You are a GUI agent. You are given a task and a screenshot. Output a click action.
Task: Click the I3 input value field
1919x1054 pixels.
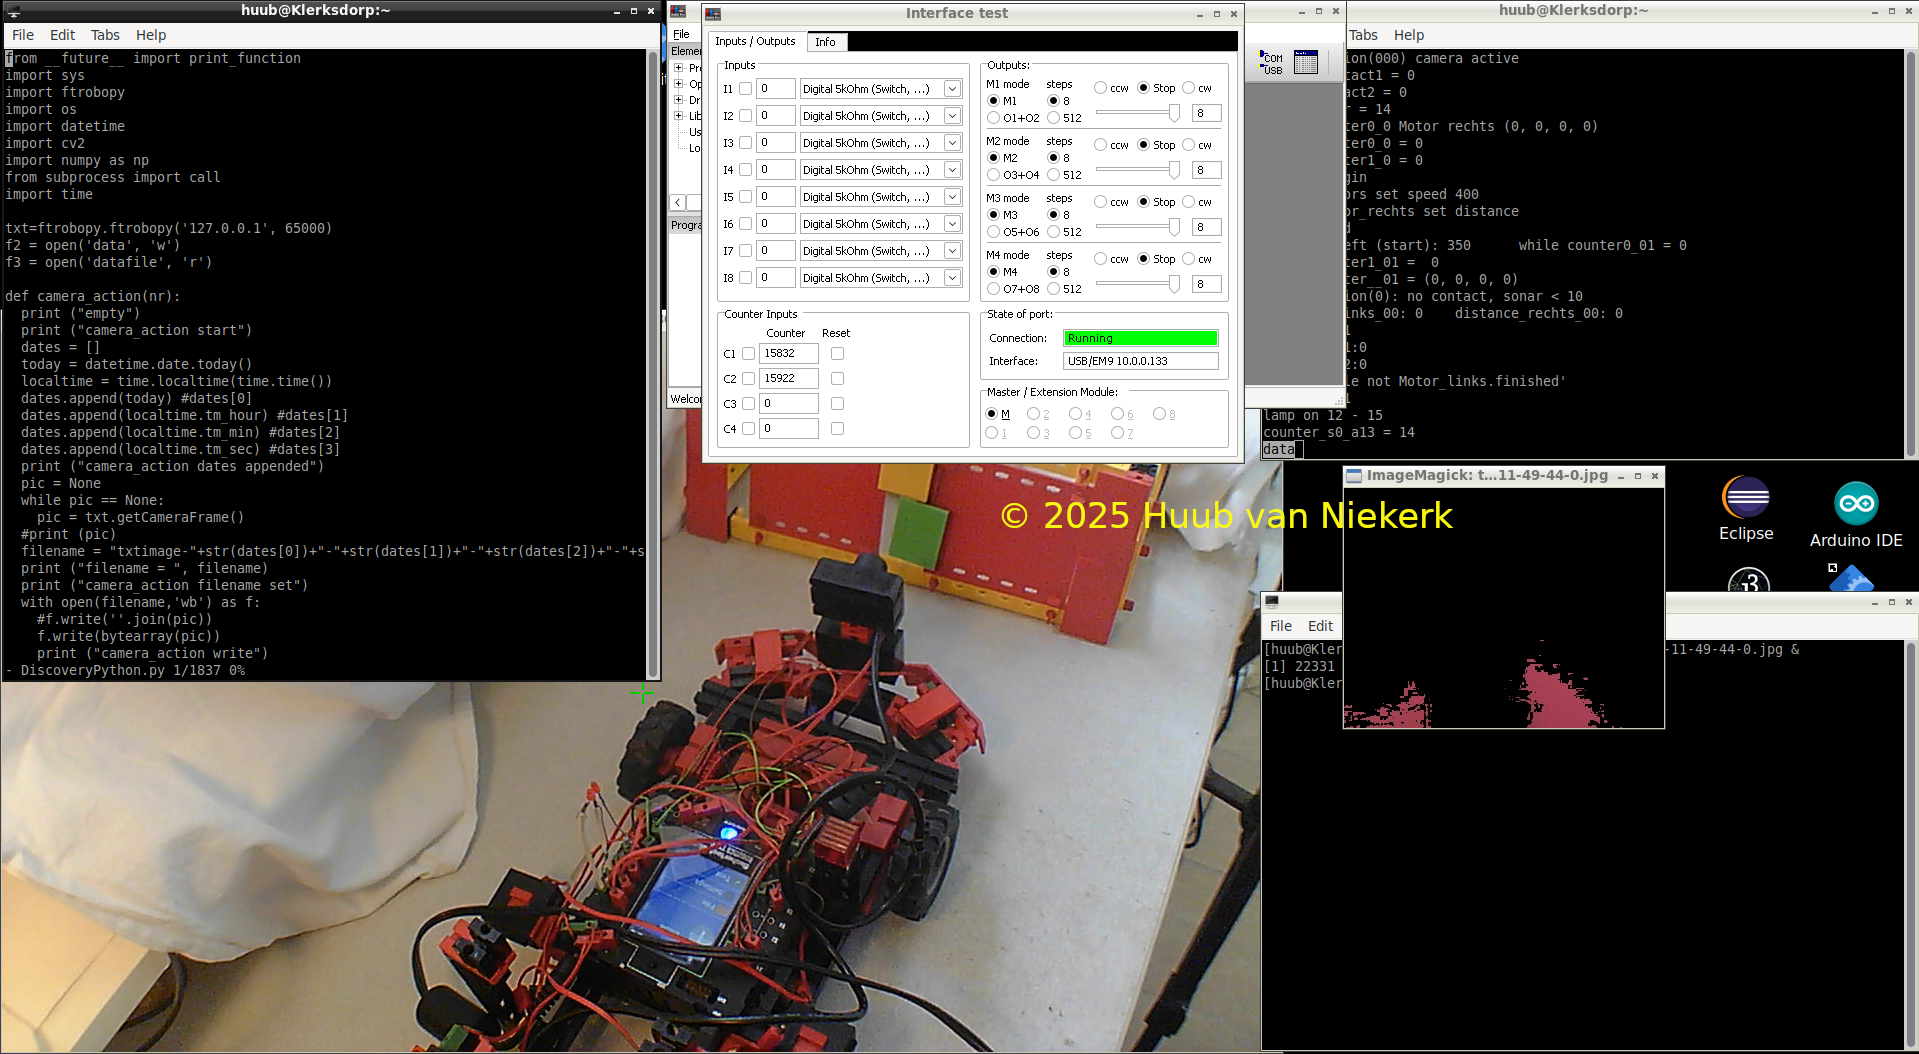tap(776, 143)
